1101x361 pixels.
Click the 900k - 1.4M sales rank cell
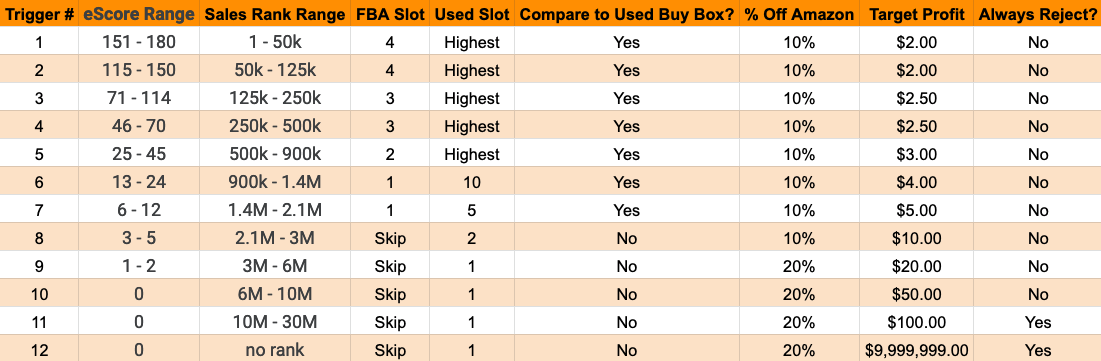click(x=275, y=182)
